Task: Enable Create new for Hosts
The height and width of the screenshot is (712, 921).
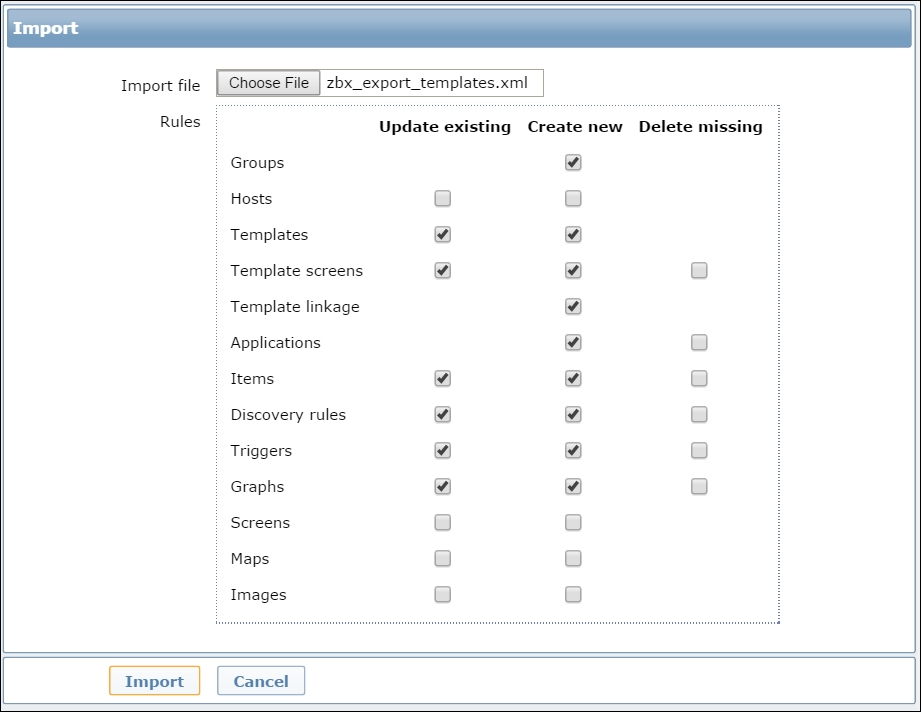Action: [x=573, y=199]
